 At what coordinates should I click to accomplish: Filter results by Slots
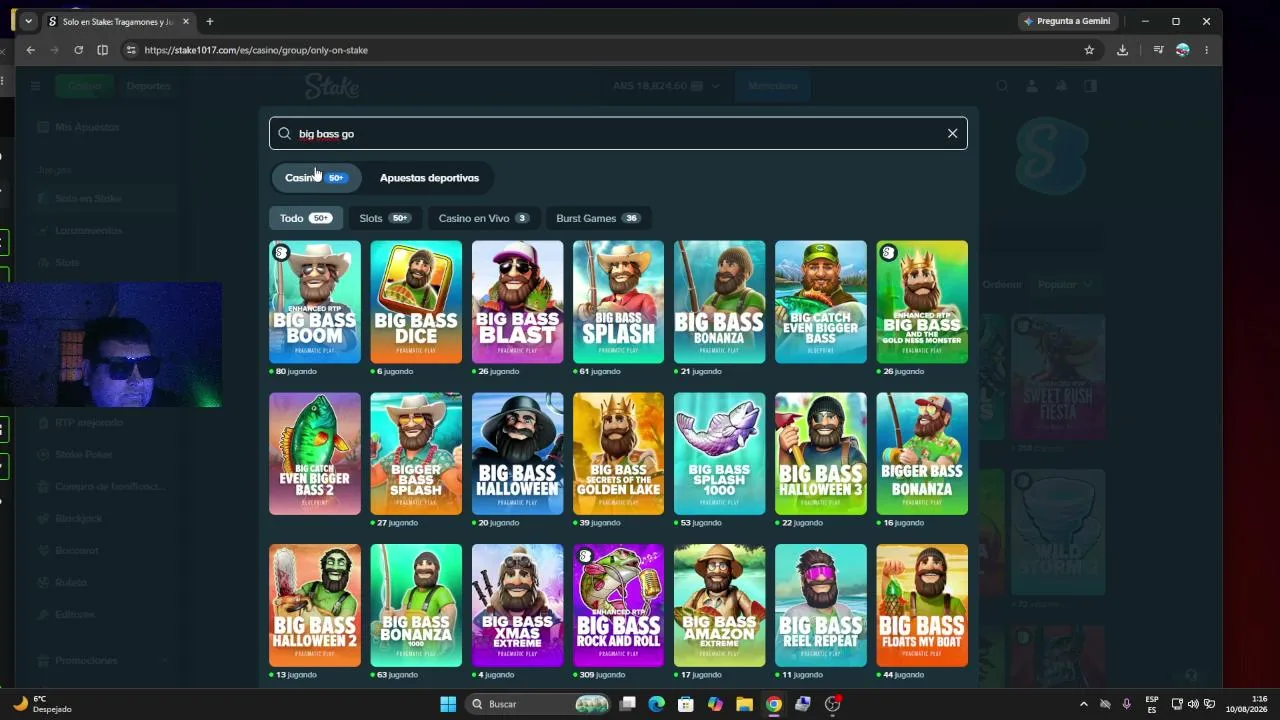point(385,218)
